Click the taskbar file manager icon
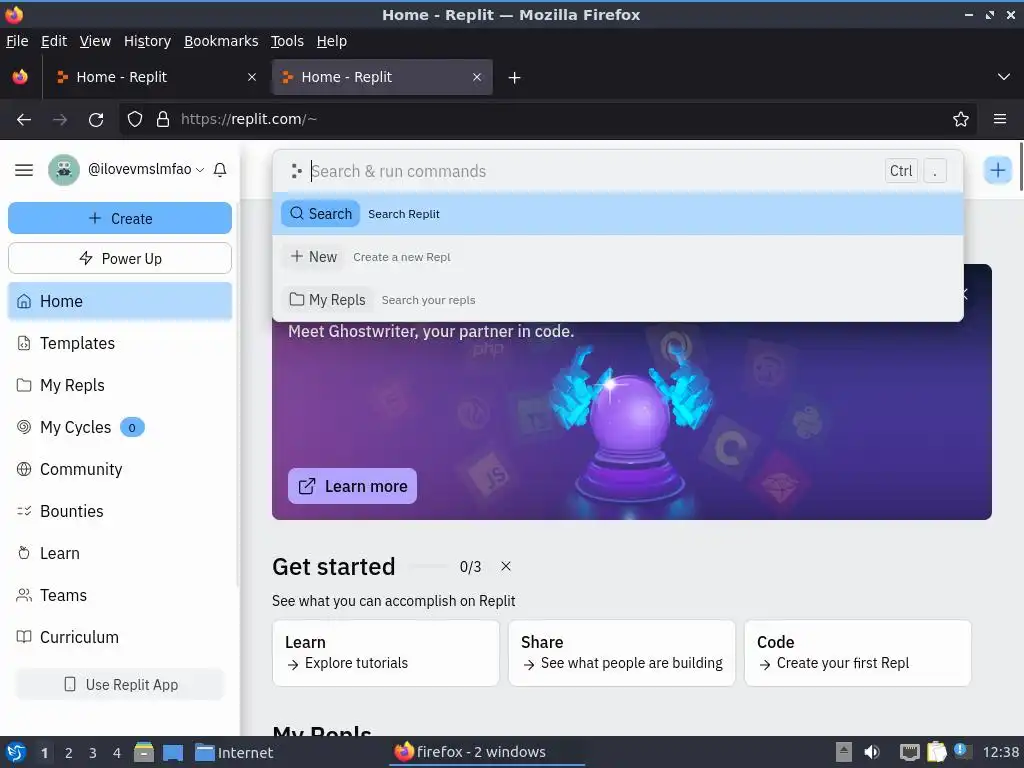 click(x=144, y=752)
